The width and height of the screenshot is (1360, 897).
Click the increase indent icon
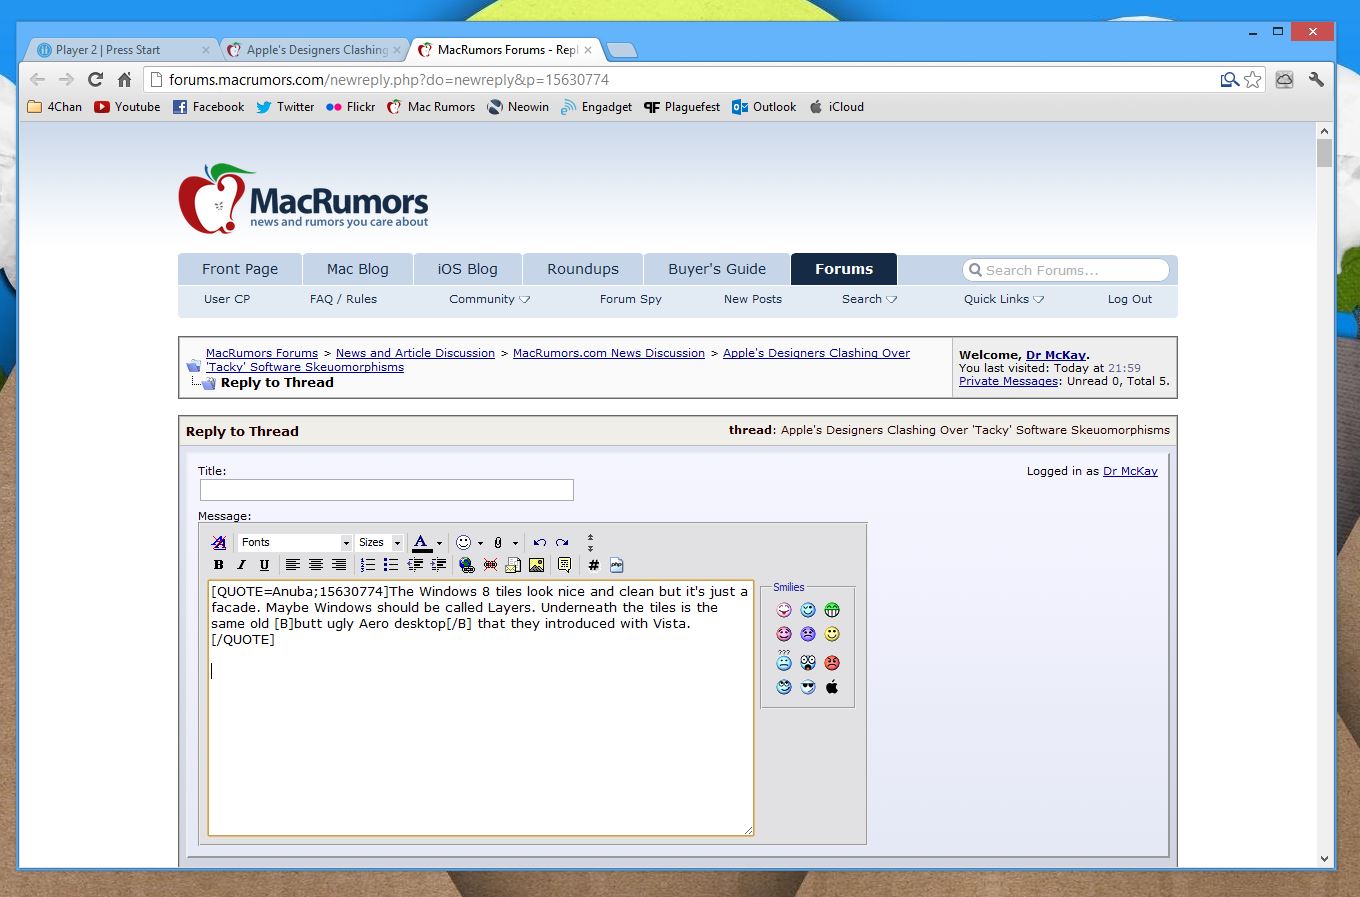click(x=438, y=565)
